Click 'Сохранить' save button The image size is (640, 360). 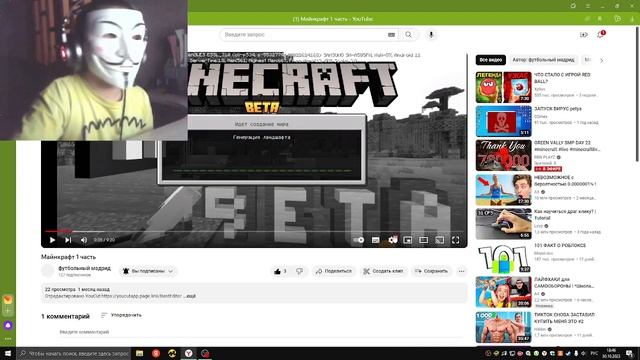[x=431, y=271]
